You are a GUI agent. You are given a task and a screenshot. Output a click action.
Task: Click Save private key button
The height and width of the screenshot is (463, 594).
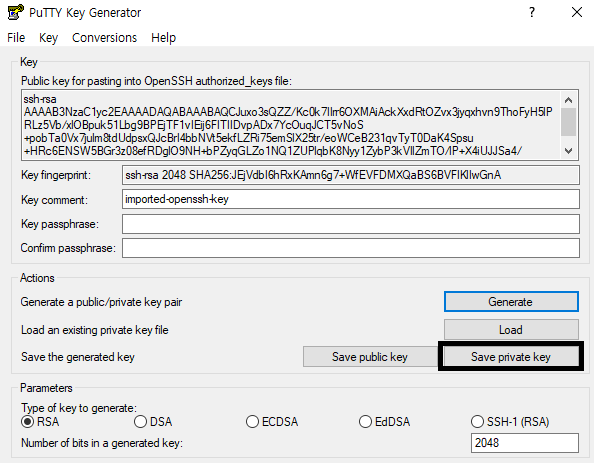pyautogui.click(x=511, y=357)
